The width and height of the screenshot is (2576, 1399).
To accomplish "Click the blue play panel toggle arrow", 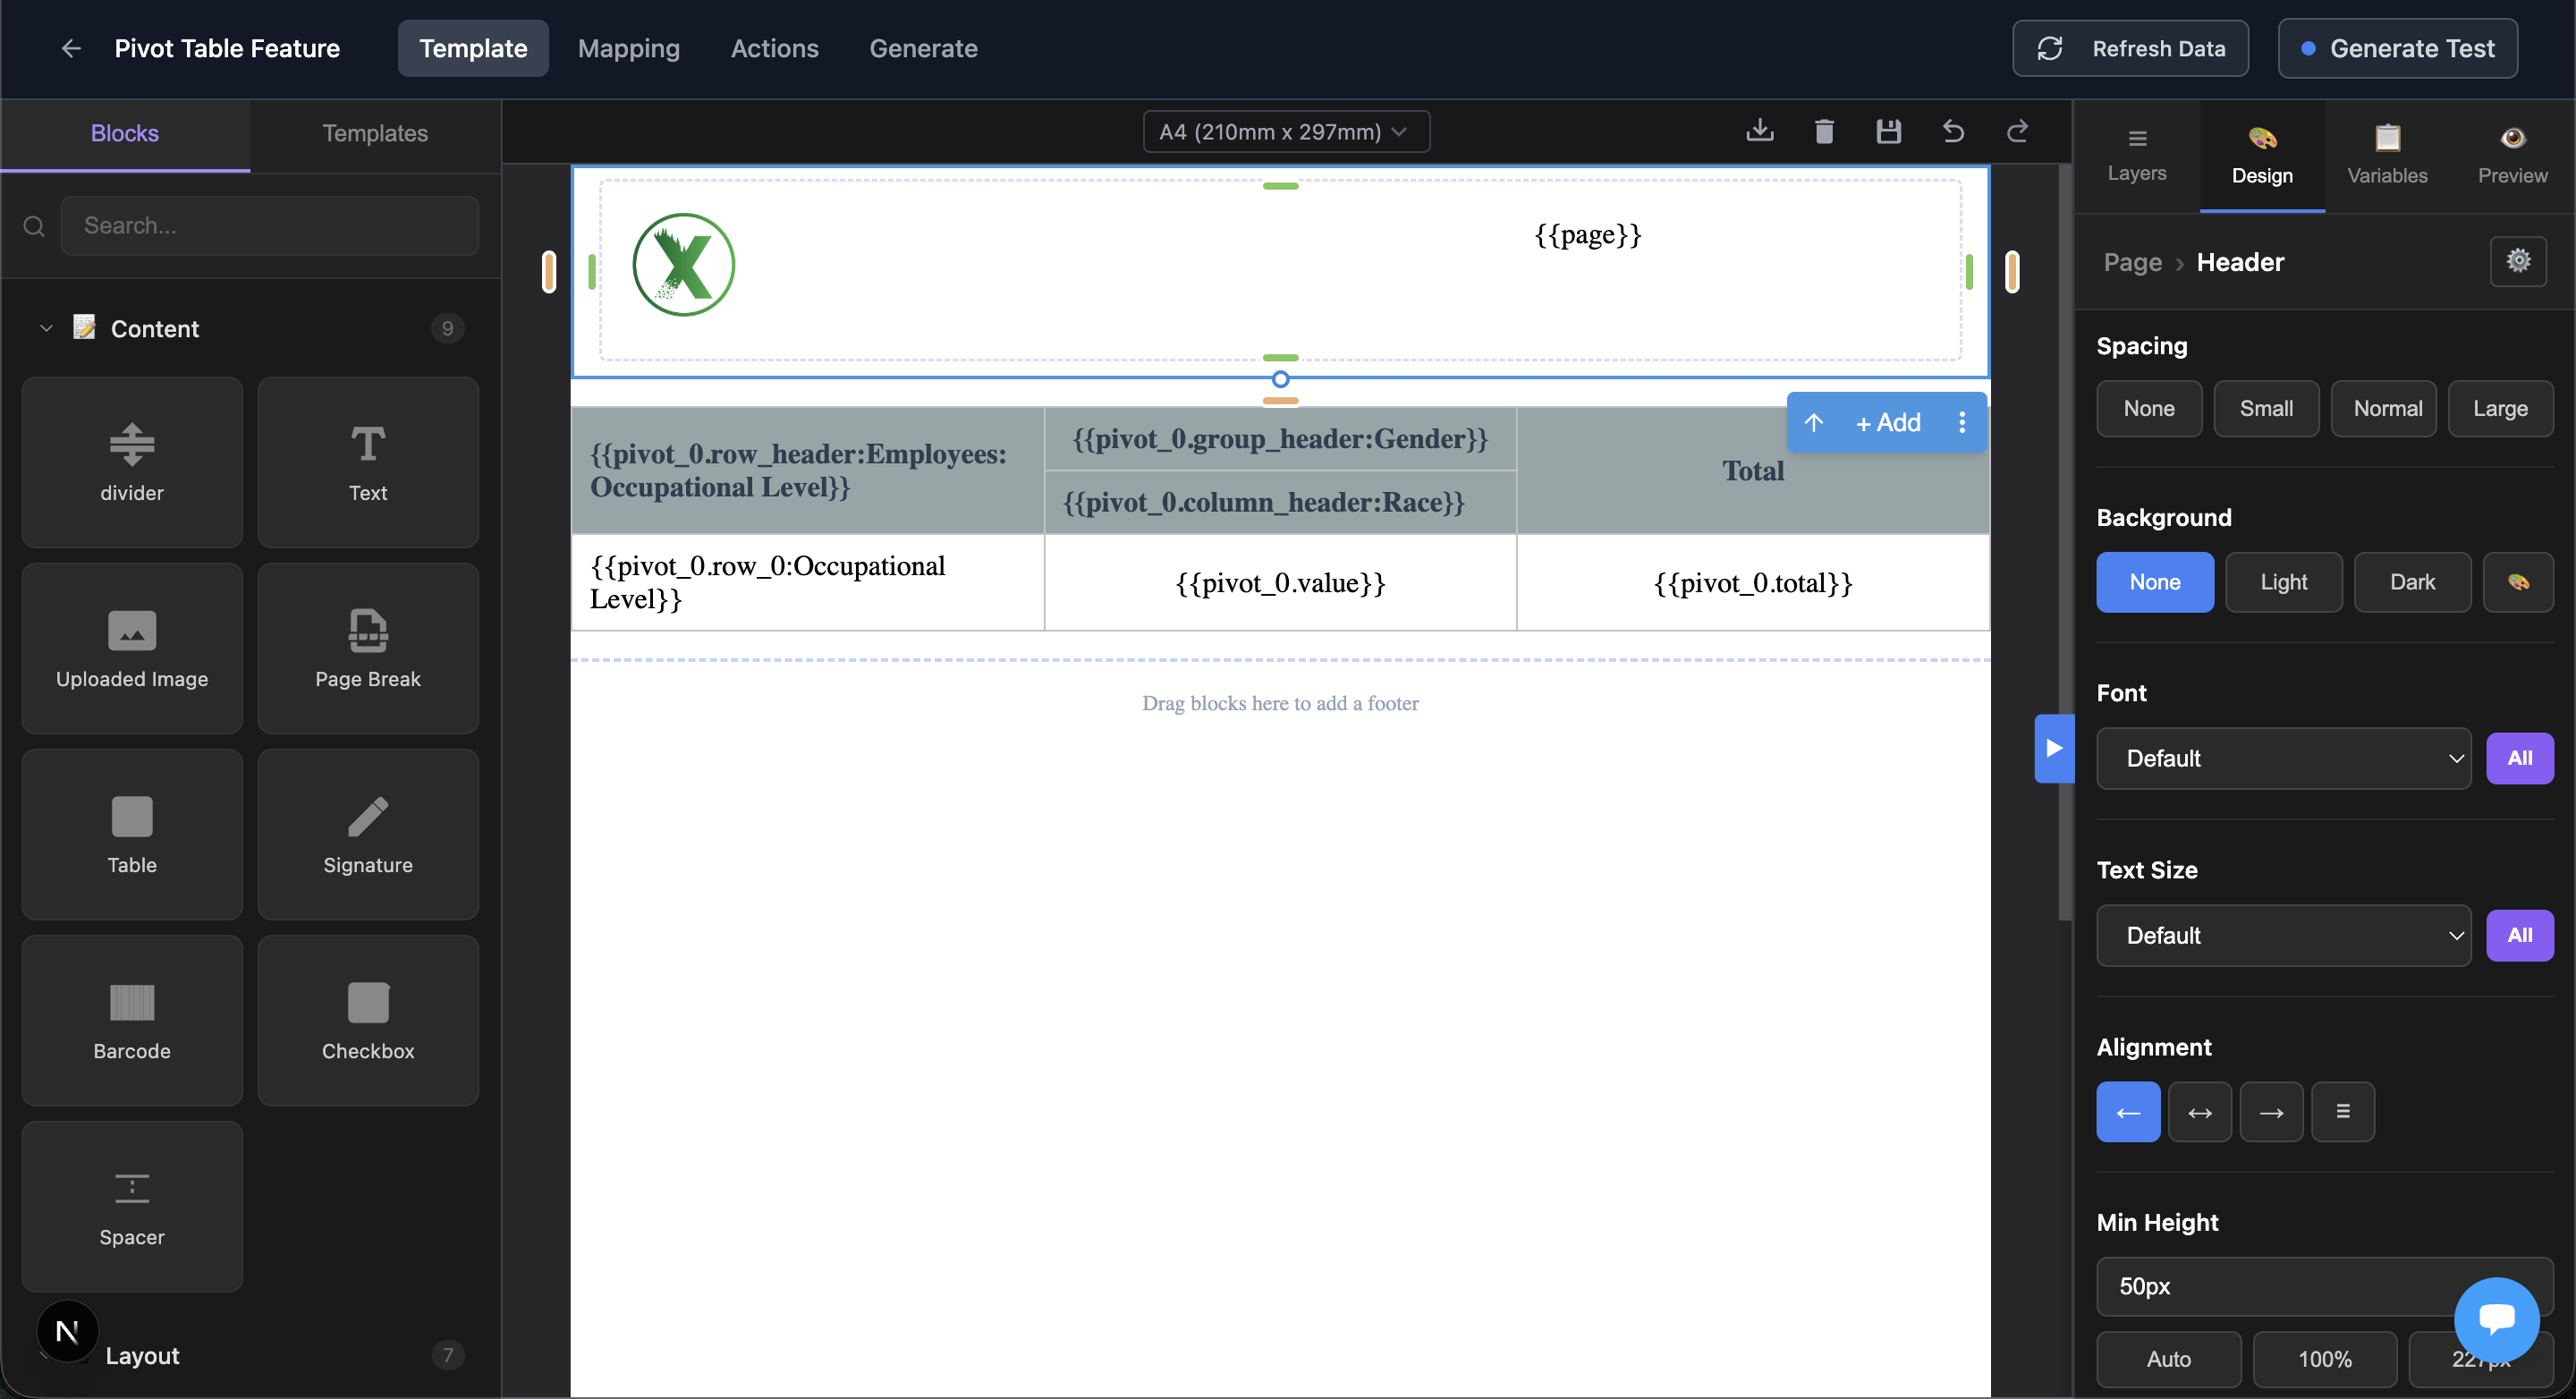I will pos(2054,748).
